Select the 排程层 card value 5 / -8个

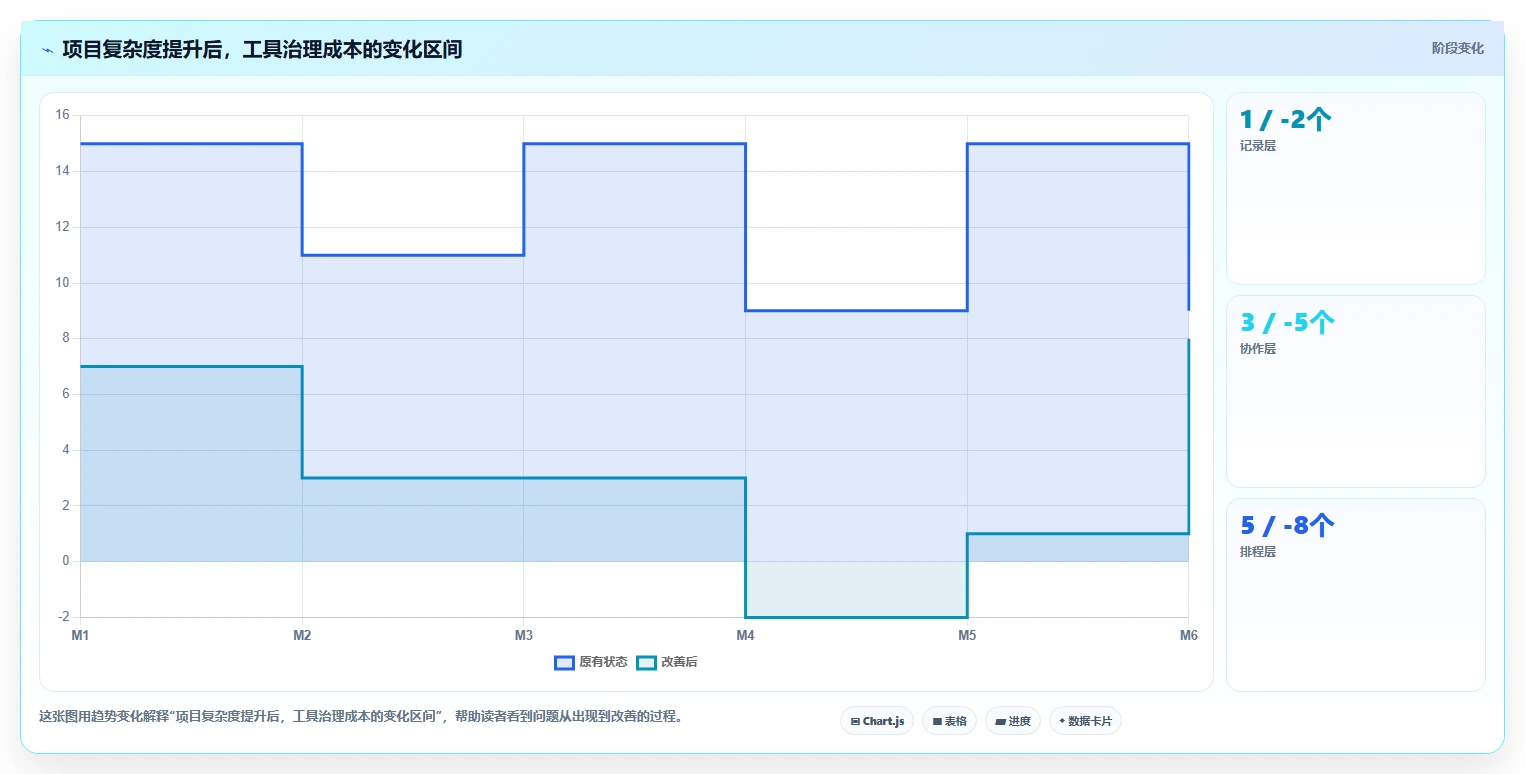click(x=1288, y=526)
